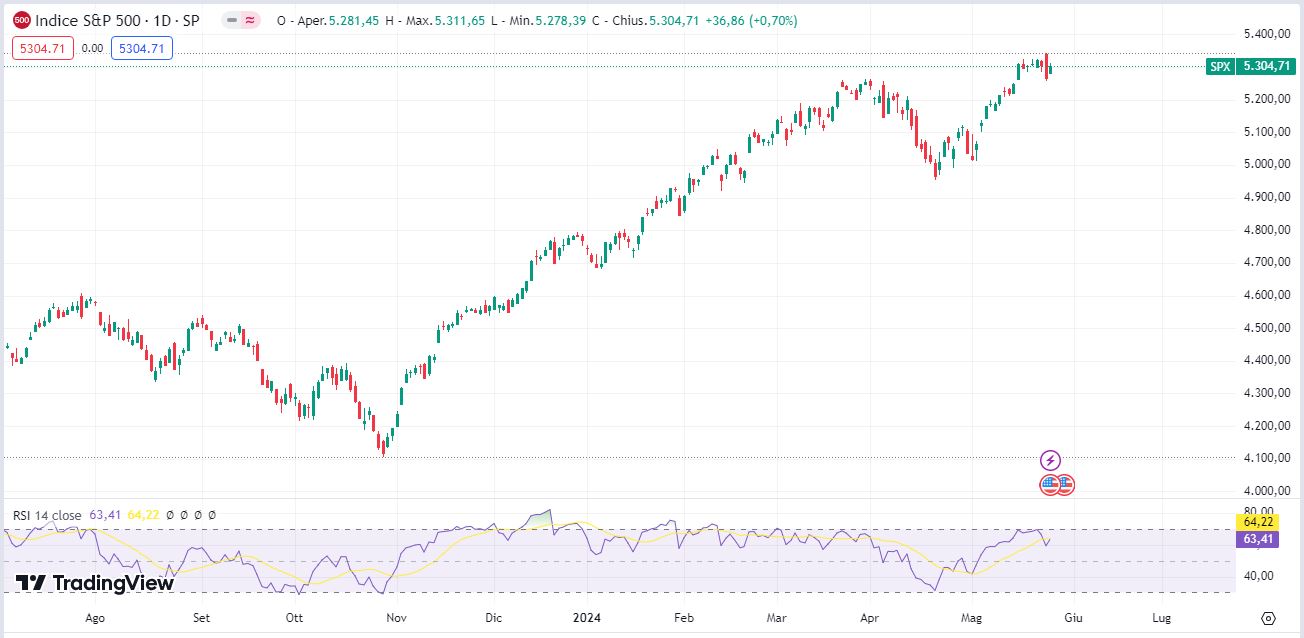Click the green 5.304,71 last price tag
Viewport: 1304px width, 638px height.
click(x=1268, y=66)
